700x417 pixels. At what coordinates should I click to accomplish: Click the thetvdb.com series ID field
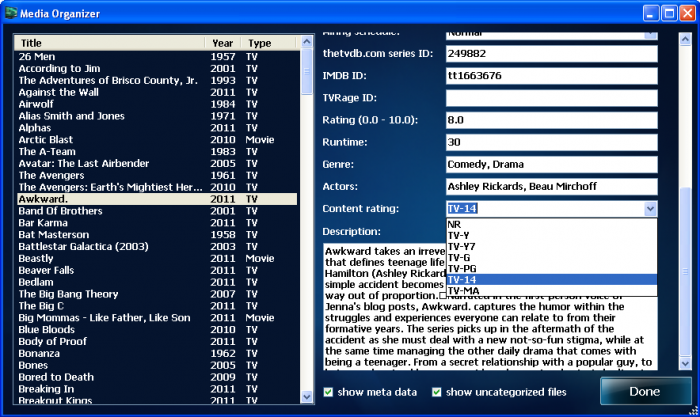[551, 54]
